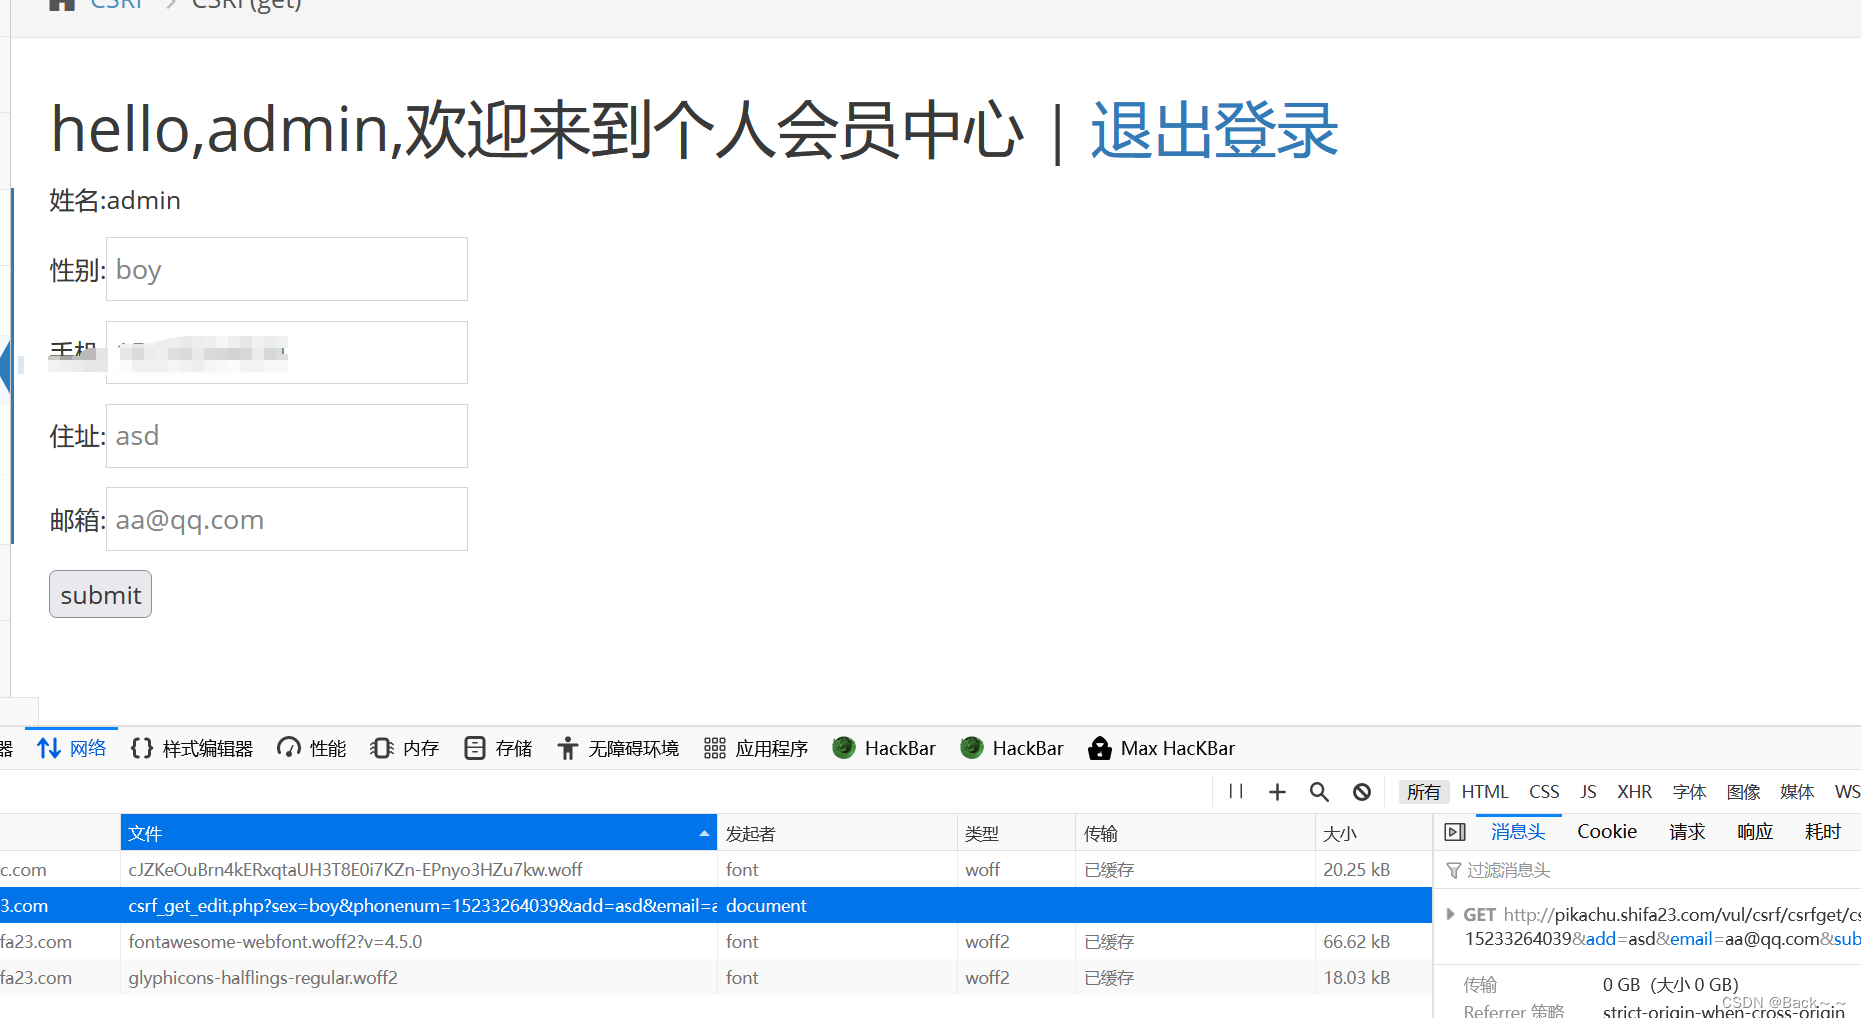Click the submit button

click(100, 594)
